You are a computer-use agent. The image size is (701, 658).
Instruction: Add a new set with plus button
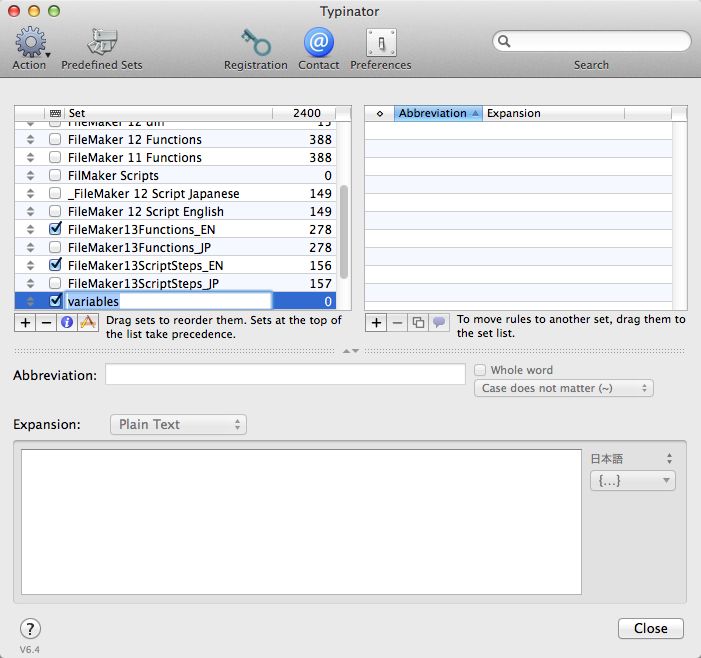pyautogui.click(x=25, y=322)
